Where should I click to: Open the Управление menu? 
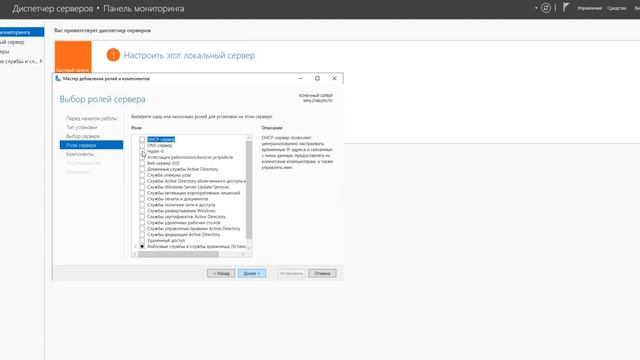(589, 8)
